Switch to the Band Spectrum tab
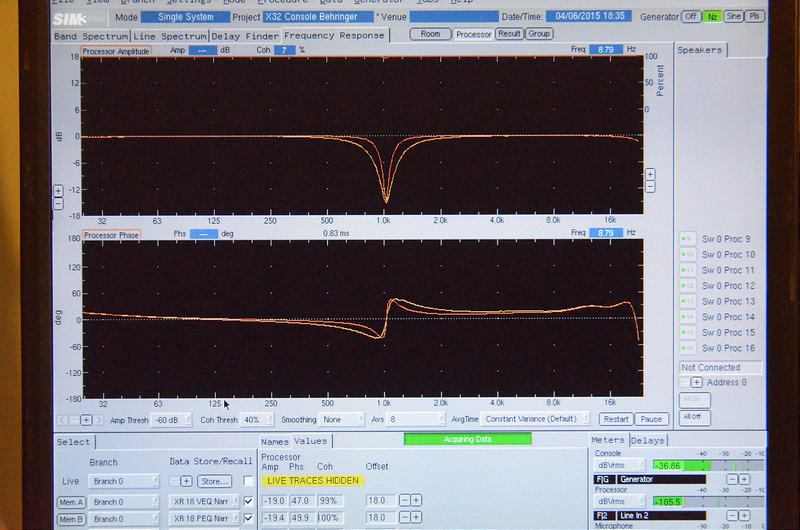 click(x=91, y=36)
